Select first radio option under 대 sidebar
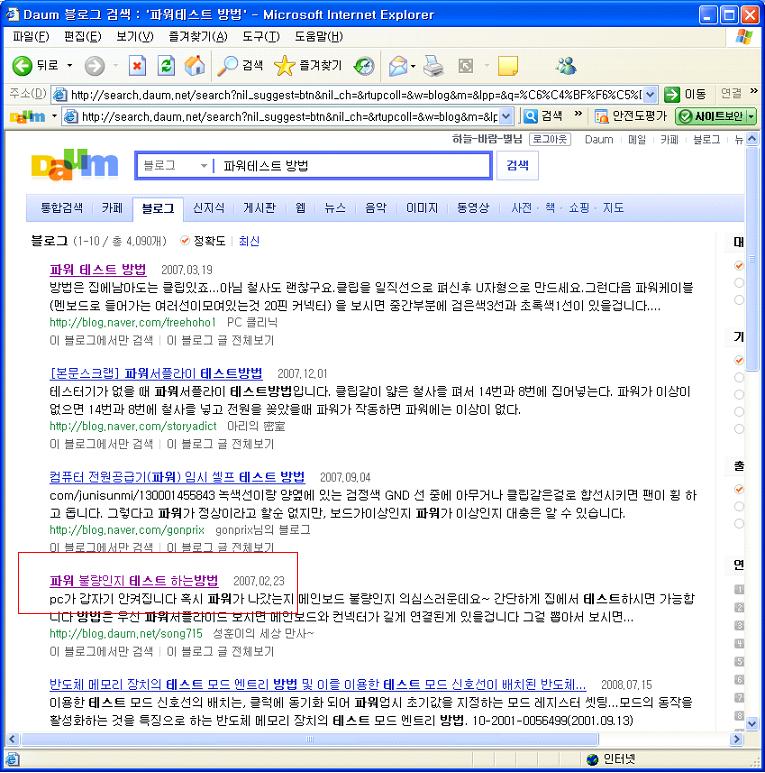 [738, 266]
